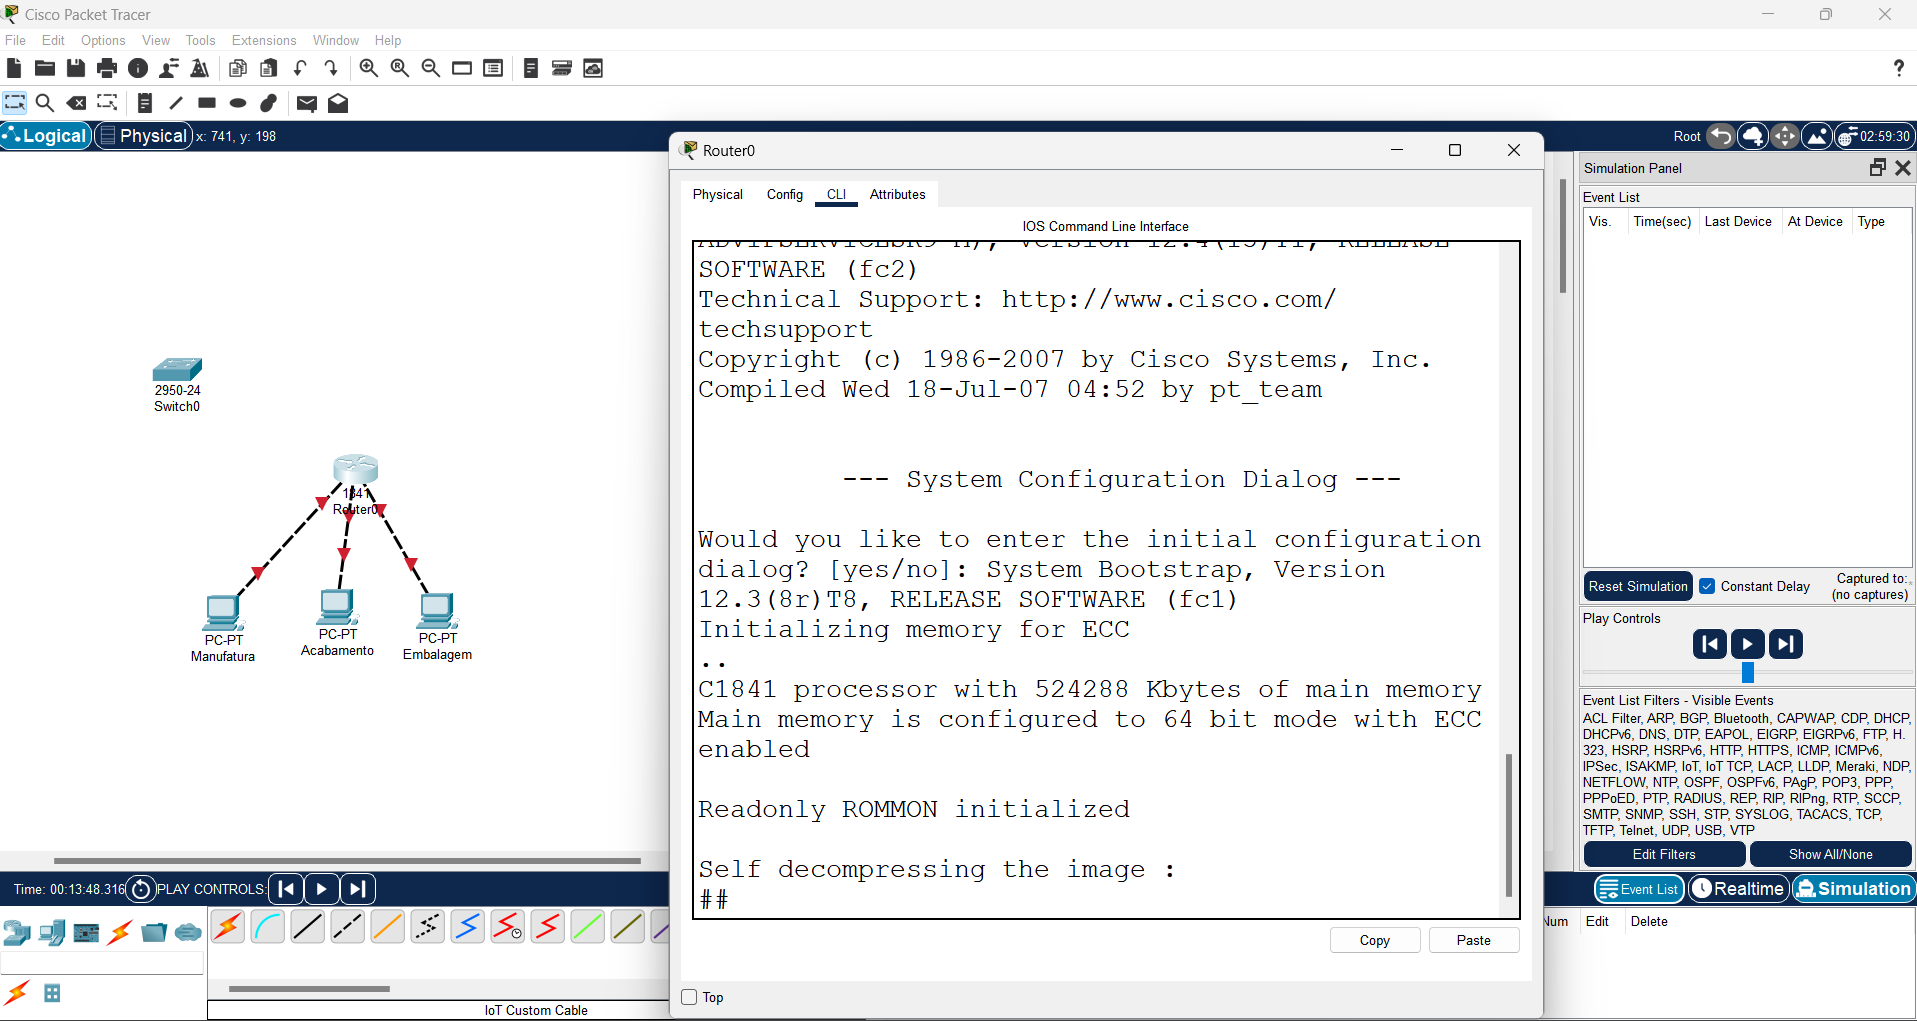Switch to Router0 Physical tab
This screenshot has width=1917, height=1021.
coord(718,194)
